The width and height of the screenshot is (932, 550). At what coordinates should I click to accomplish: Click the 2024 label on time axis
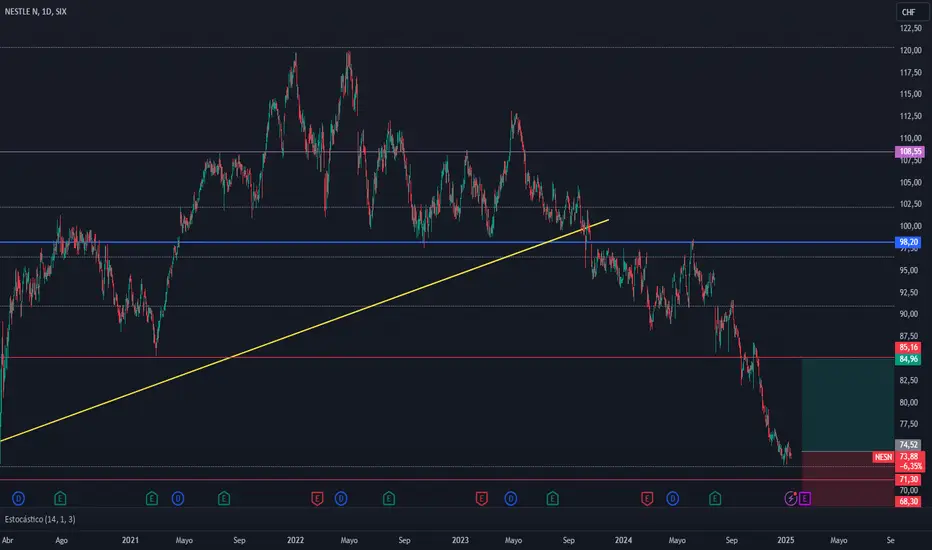(x=624, y=540)
